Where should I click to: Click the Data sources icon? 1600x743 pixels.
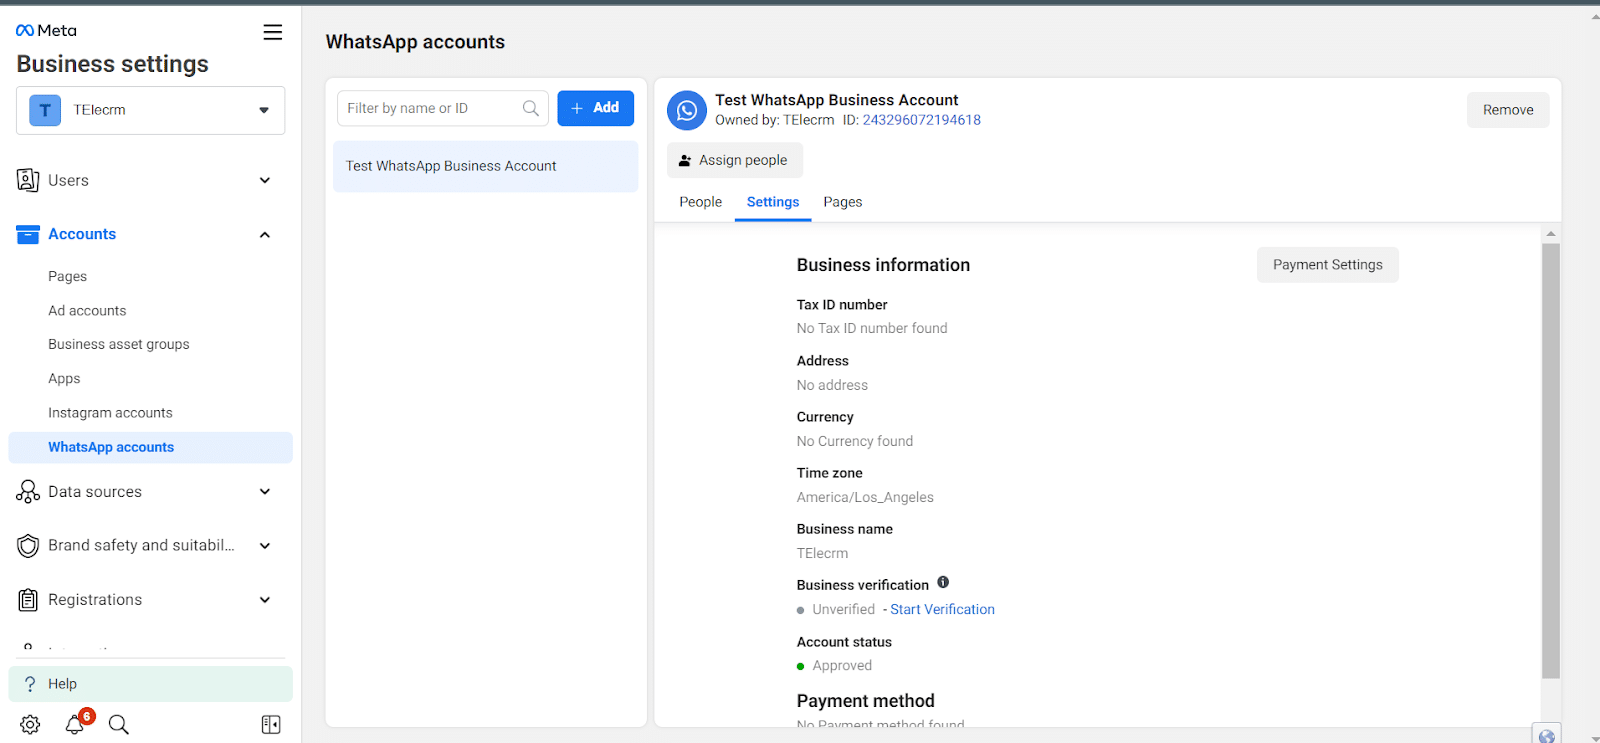pyautogui.click(x=28, y=491)
